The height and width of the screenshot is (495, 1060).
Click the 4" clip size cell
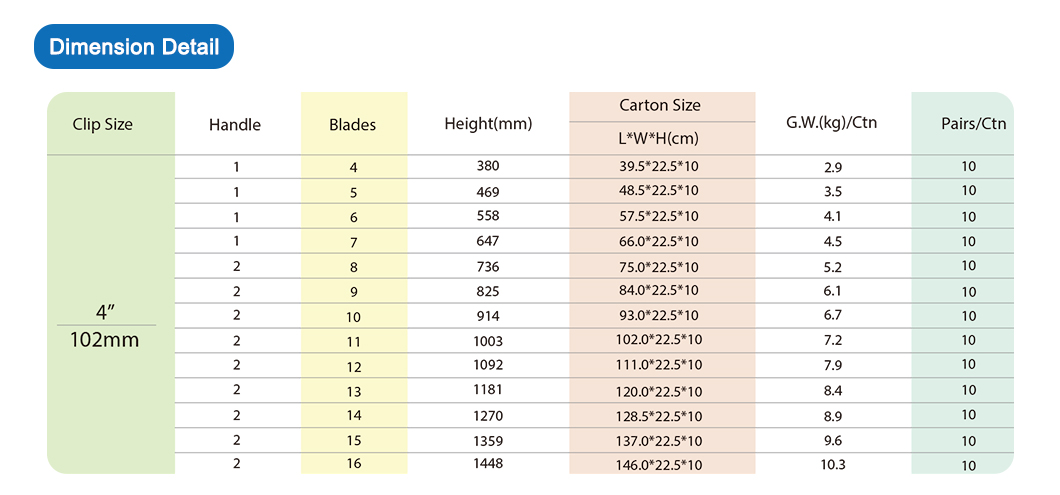103,314
